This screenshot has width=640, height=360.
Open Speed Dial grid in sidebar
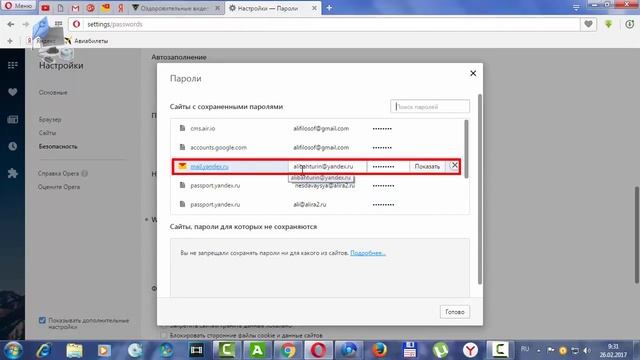click(12, 65)
